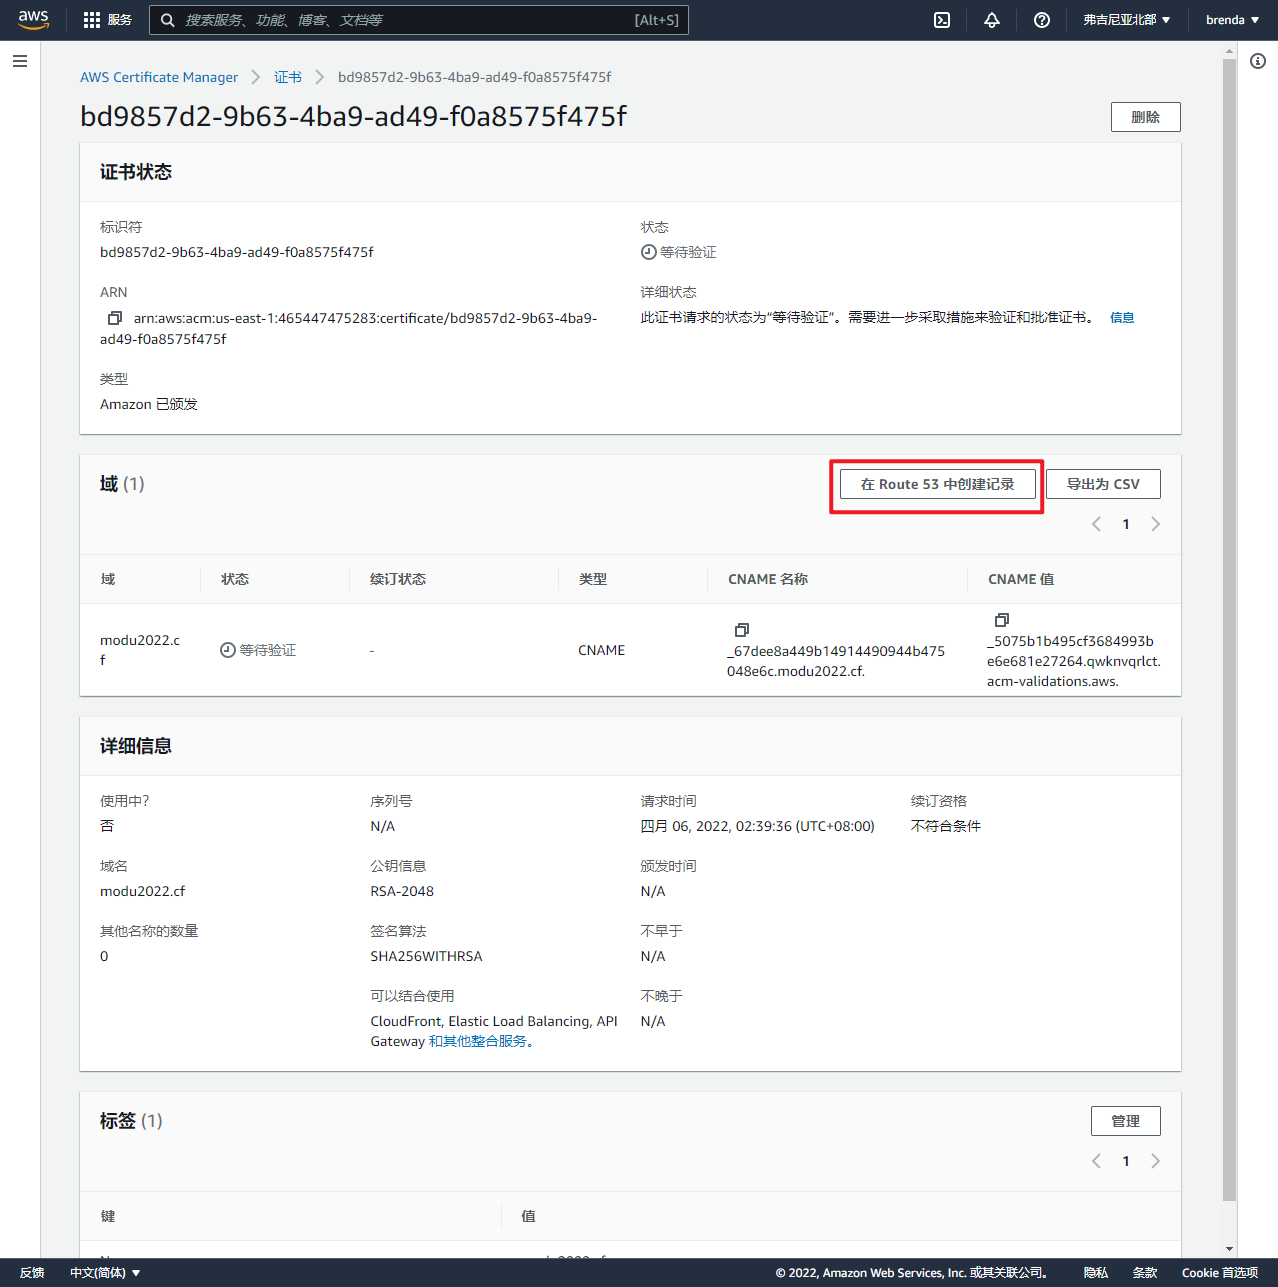The width and height of the screenshot is (1278, 1287).
Task: Click the modu2022.cf domain table cell
Action: click(140, 650)
